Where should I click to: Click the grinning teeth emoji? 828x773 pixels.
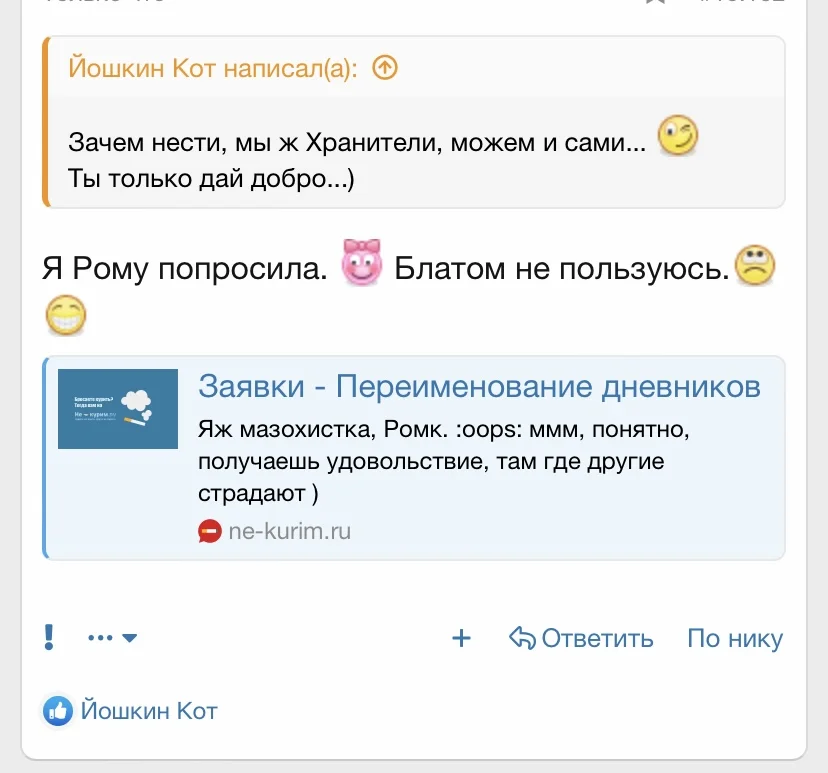pyautogui.click(x=66, y=316)
